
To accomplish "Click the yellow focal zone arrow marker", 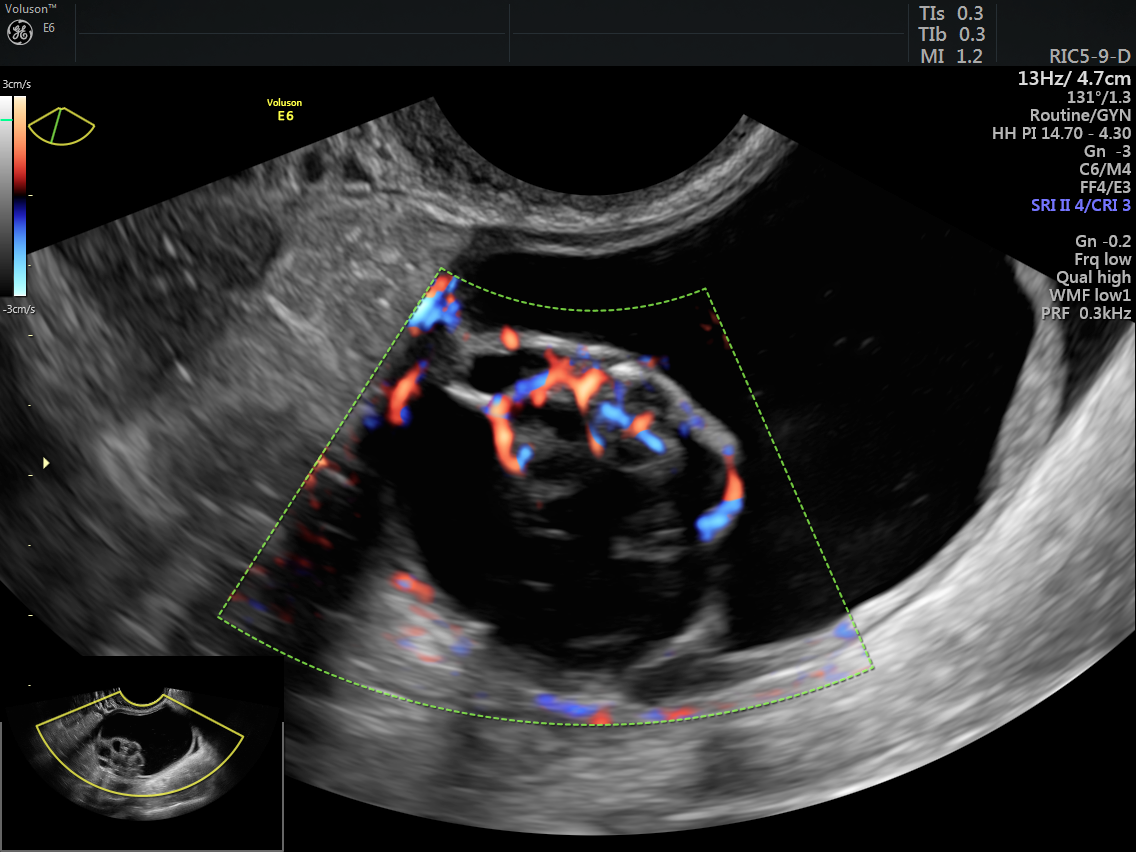I will (x=45, y=462).
